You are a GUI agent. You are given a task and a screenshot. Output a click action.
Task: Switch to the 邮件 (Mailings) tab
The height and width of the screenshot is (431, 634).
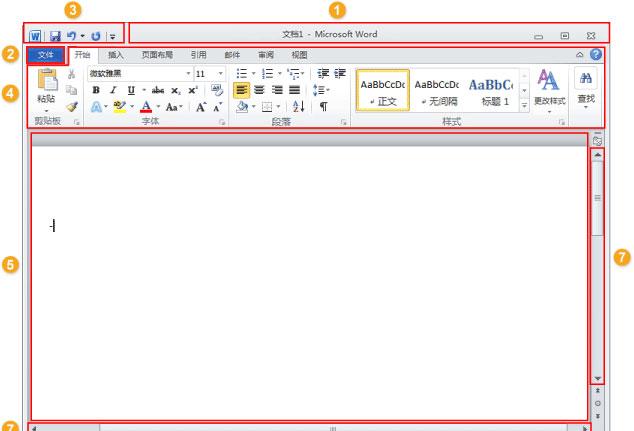[x=232, y=55]
